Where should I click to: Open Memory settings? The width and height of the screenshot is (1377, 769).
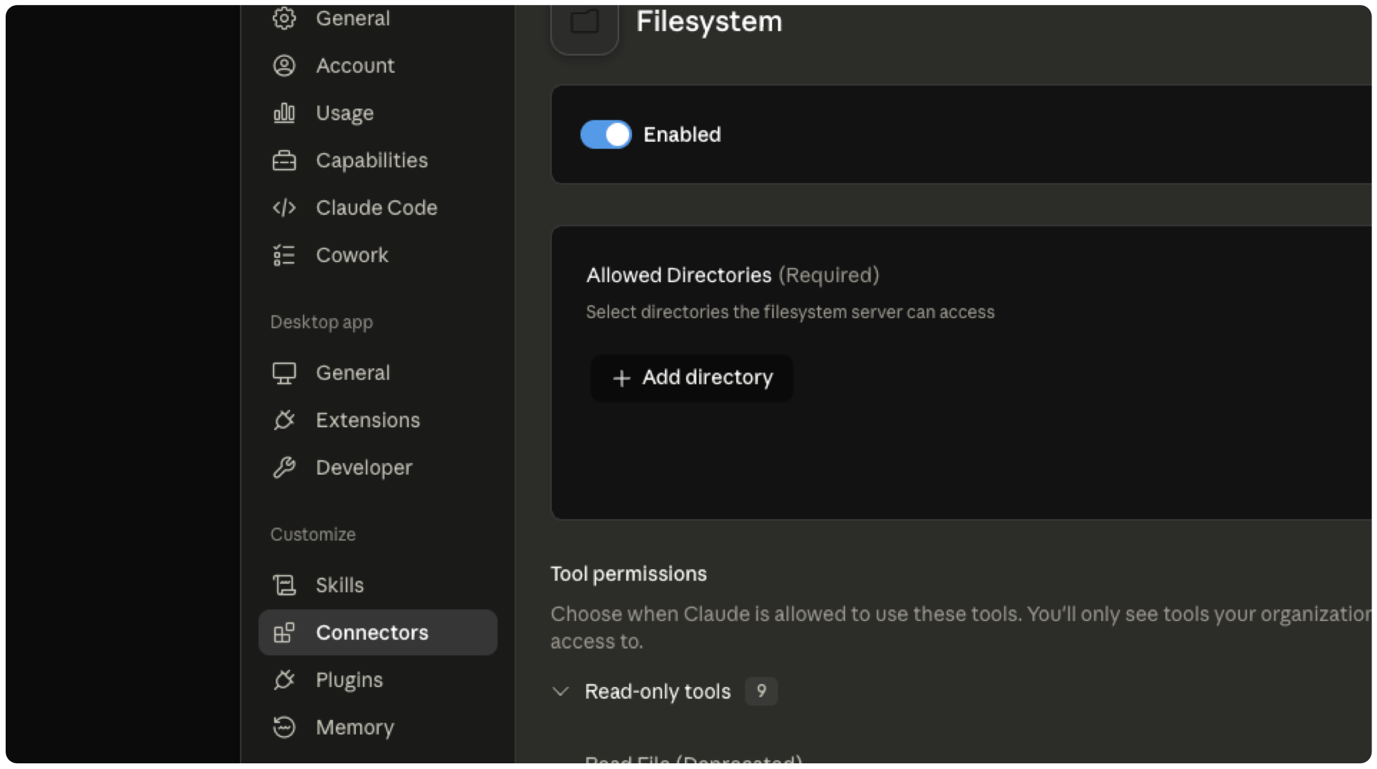378,728
